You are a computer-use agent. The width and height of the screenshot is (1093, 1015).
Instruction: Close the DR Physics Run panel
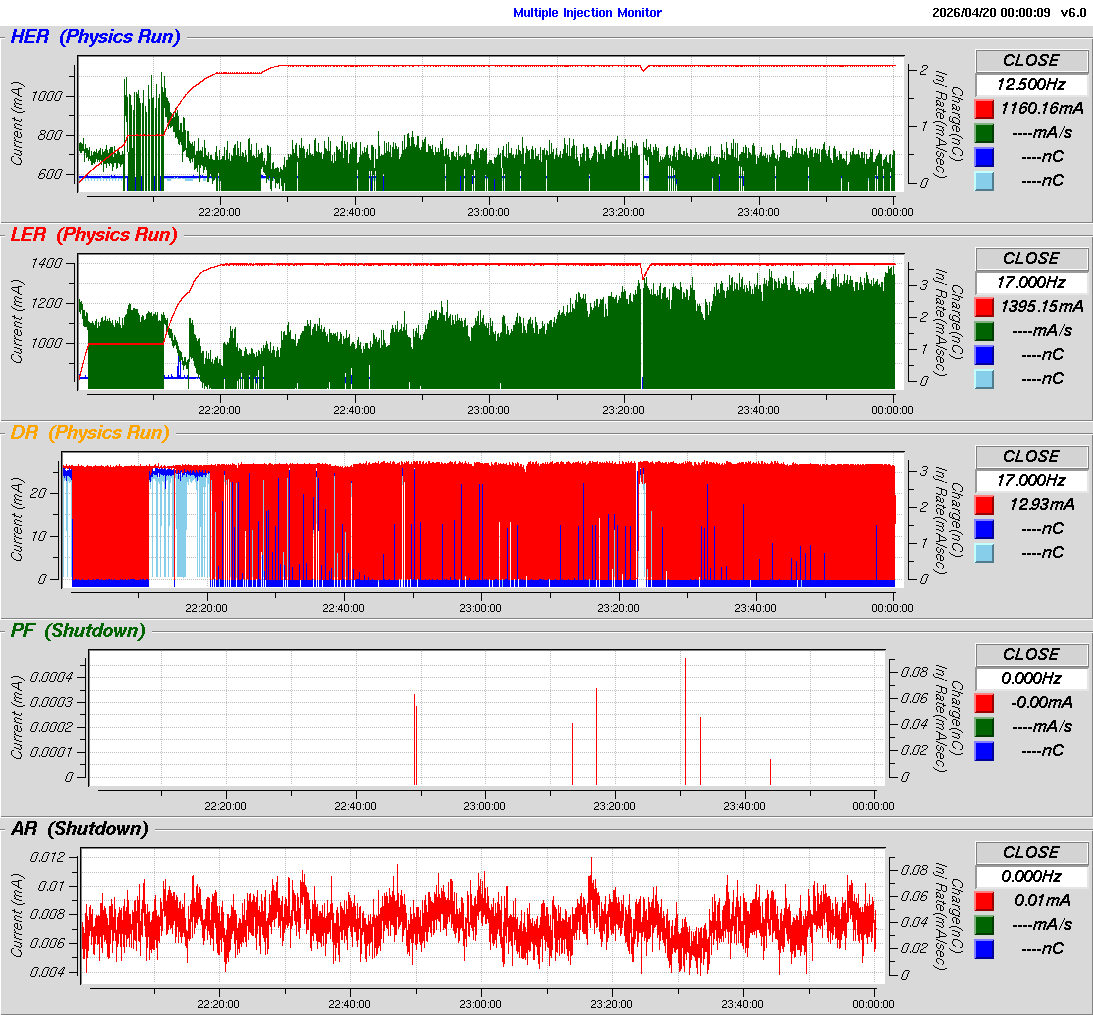(1031, 456)
